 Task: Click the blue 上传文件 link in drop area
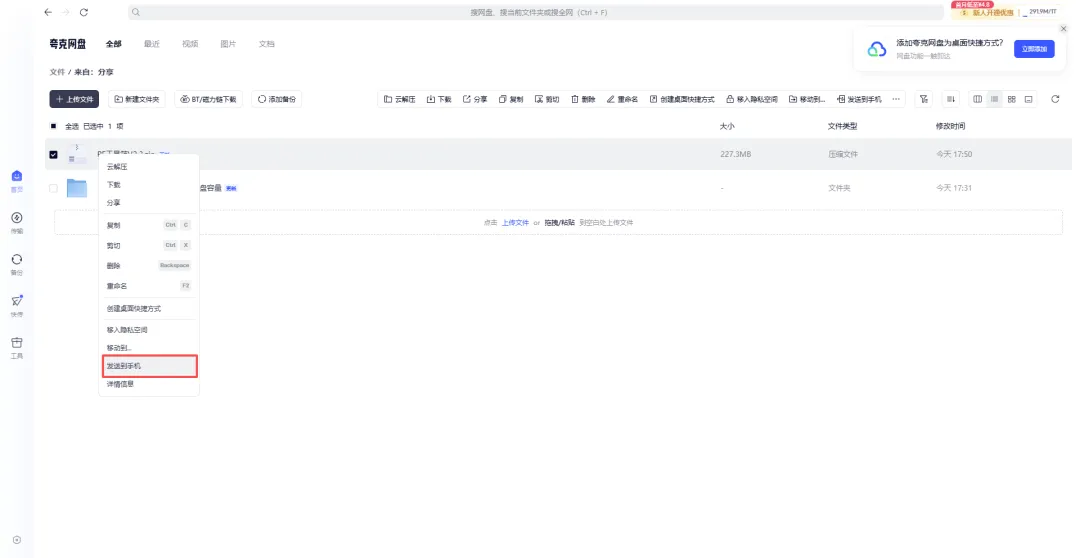pyautogui.click(x=515, y=223)
